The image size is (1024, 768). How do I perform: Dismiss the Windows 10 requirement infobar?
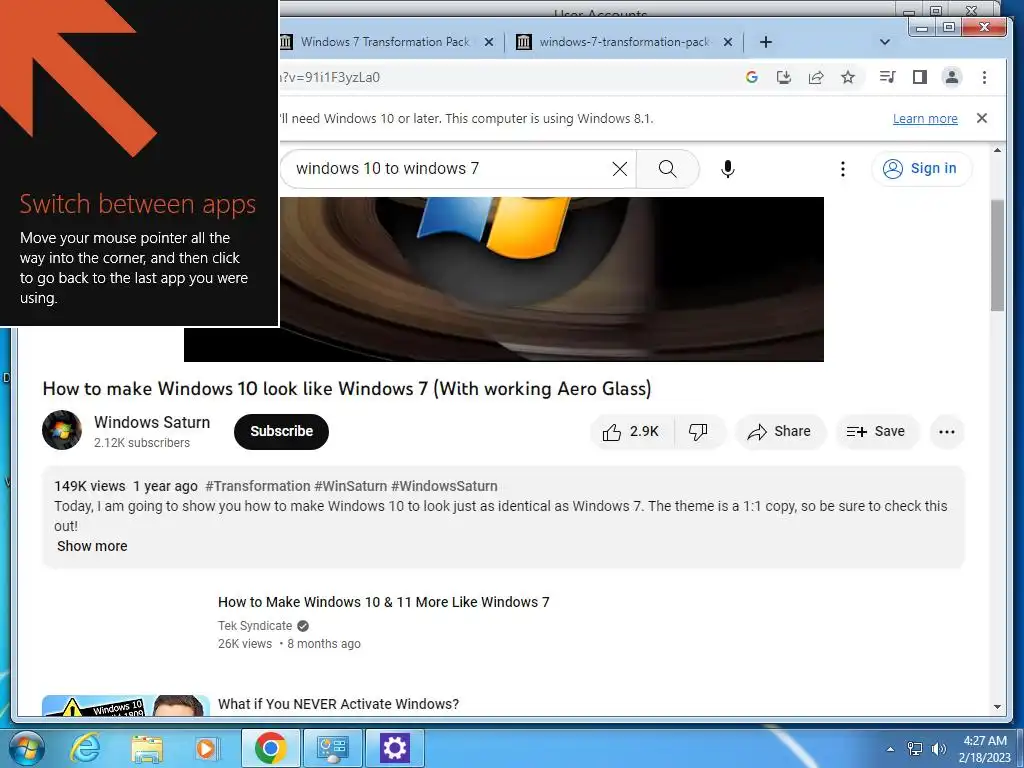pos(982,118)
